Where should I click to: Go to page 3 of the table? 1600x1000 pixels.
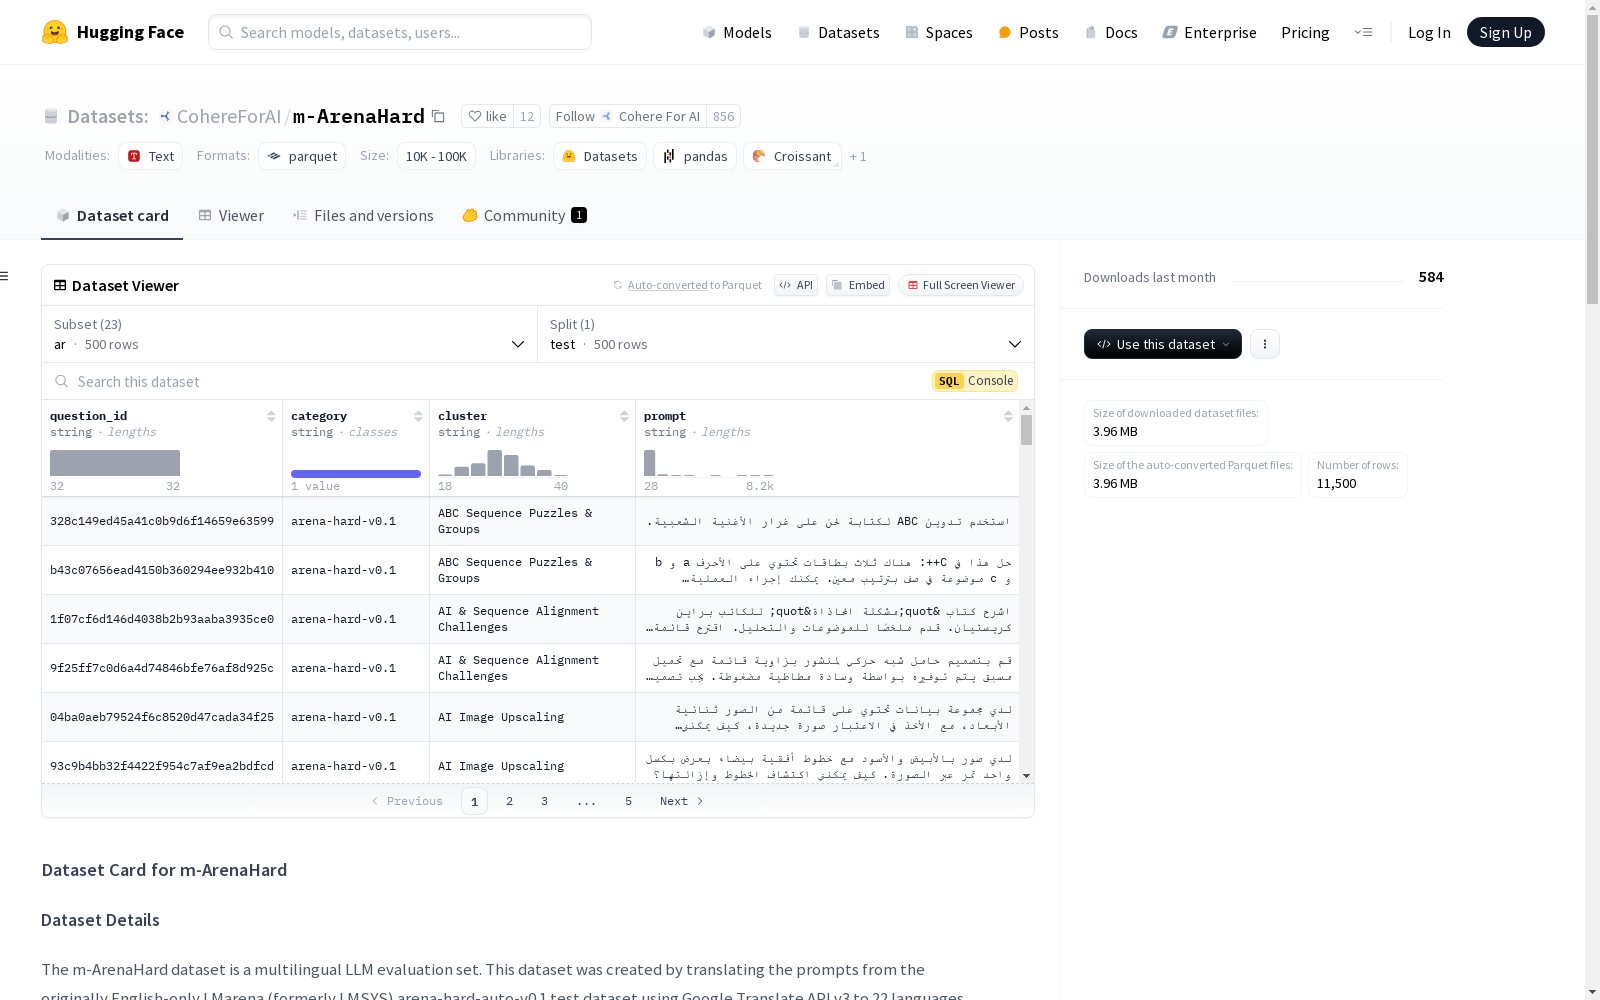[544, 801]
